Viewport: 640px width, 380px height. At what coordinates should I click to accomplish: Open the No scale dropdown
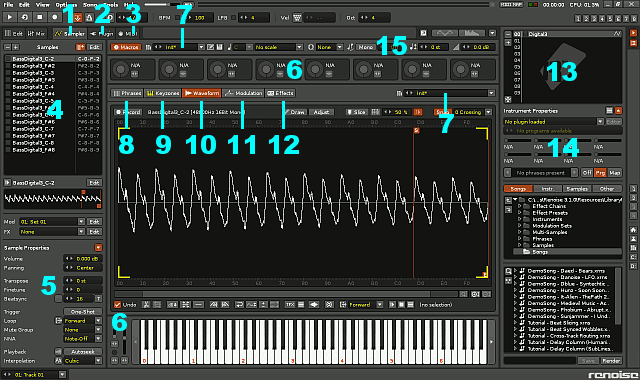(279, 47)
